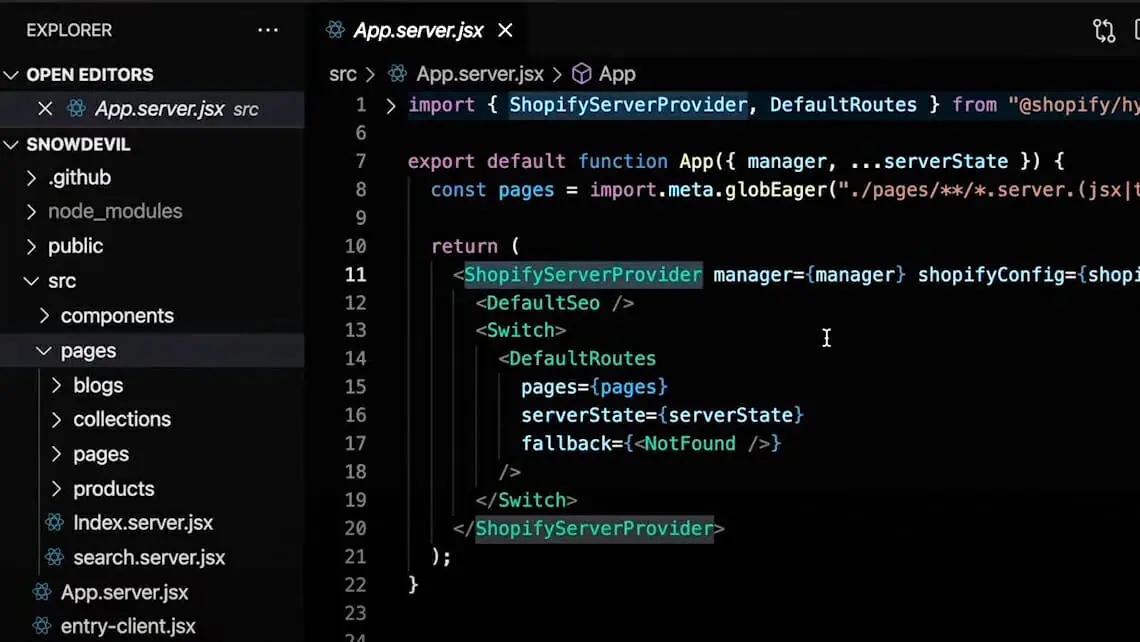This screenshot has height=642, width=1140.
Task: Click the React file icon beside Index.server.jsx
Action: pos(55,523)
